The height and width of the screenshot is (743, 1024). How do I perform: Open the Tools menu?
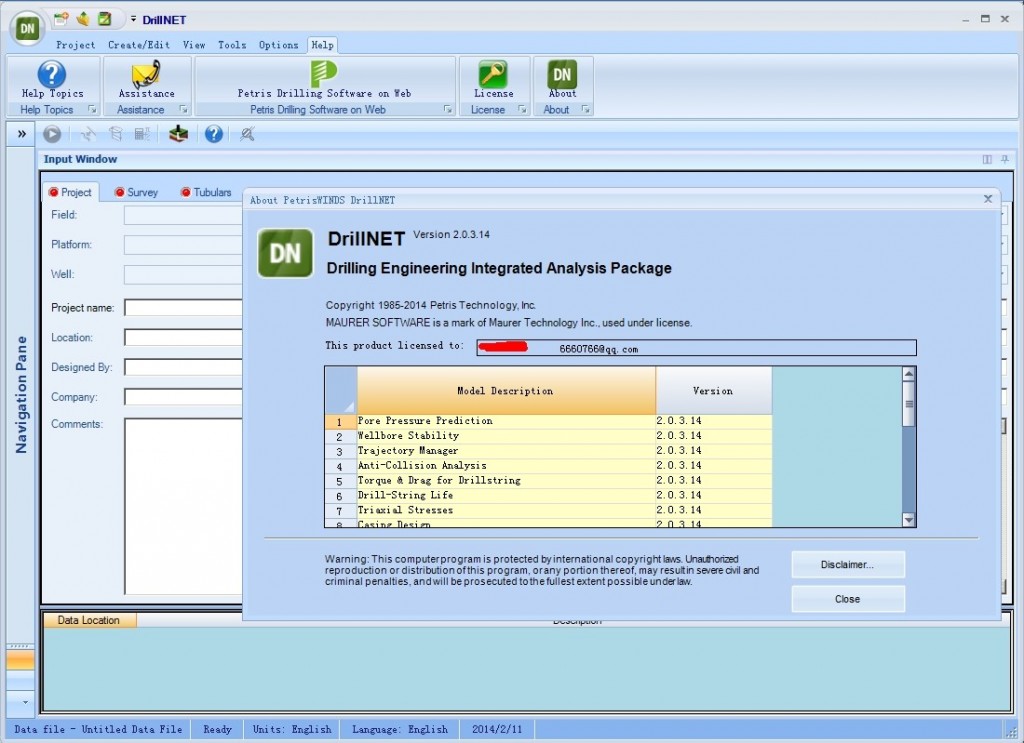[x=232, y=44]
